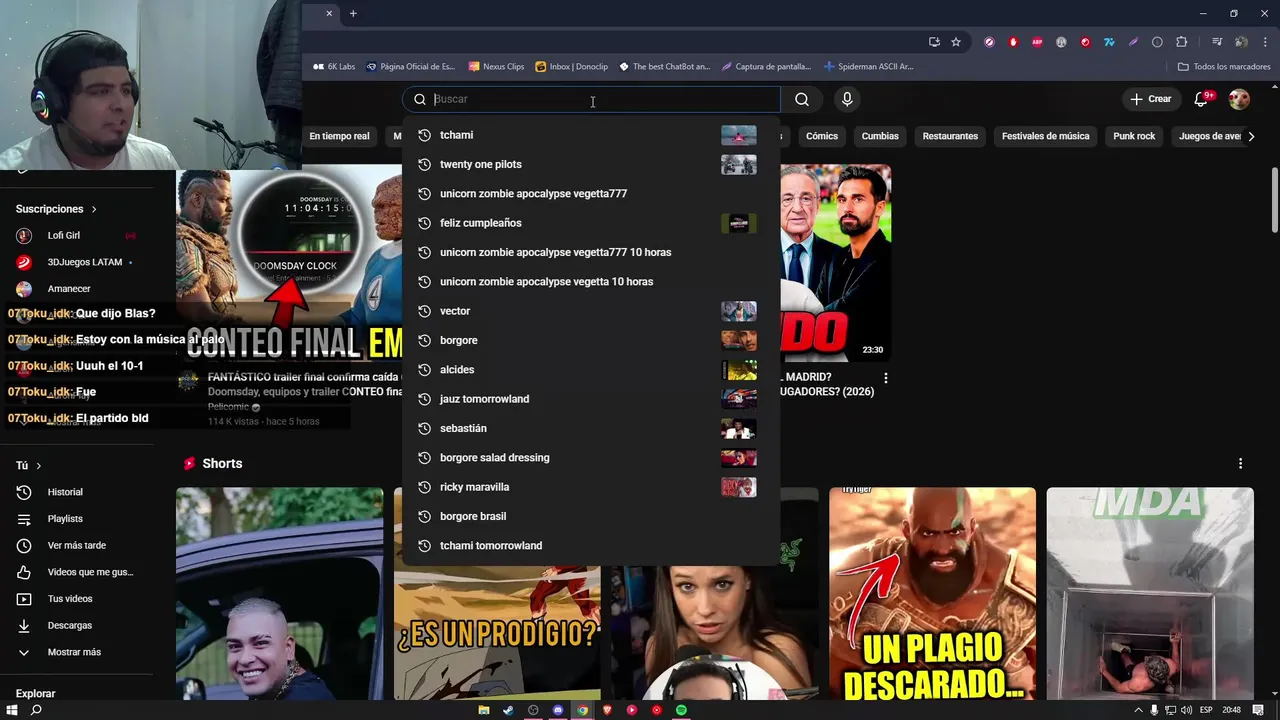Open the YouTube account avatar menu
The width and height of the screenshot is (1280, 720).
point(1239,99)
